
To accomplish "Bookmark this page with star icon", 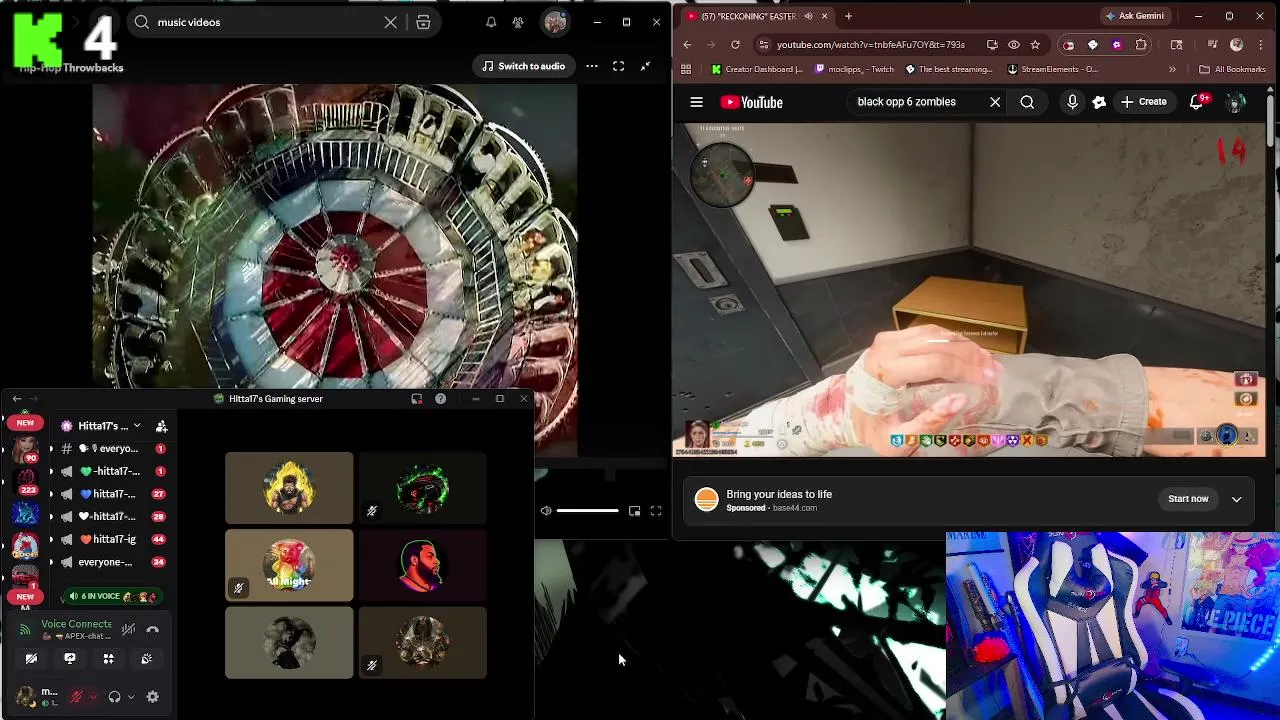I will [1035, 45].
